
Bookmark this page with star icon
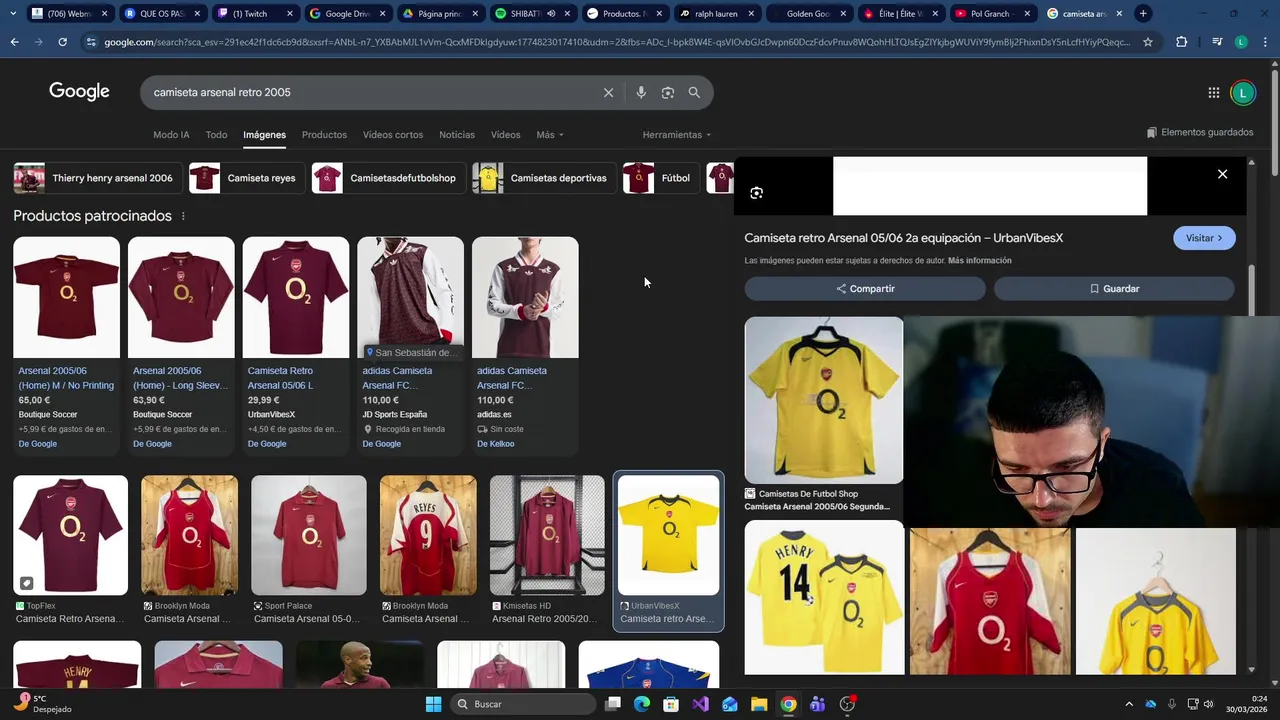pyautogui.click(x=1148, y=42)
